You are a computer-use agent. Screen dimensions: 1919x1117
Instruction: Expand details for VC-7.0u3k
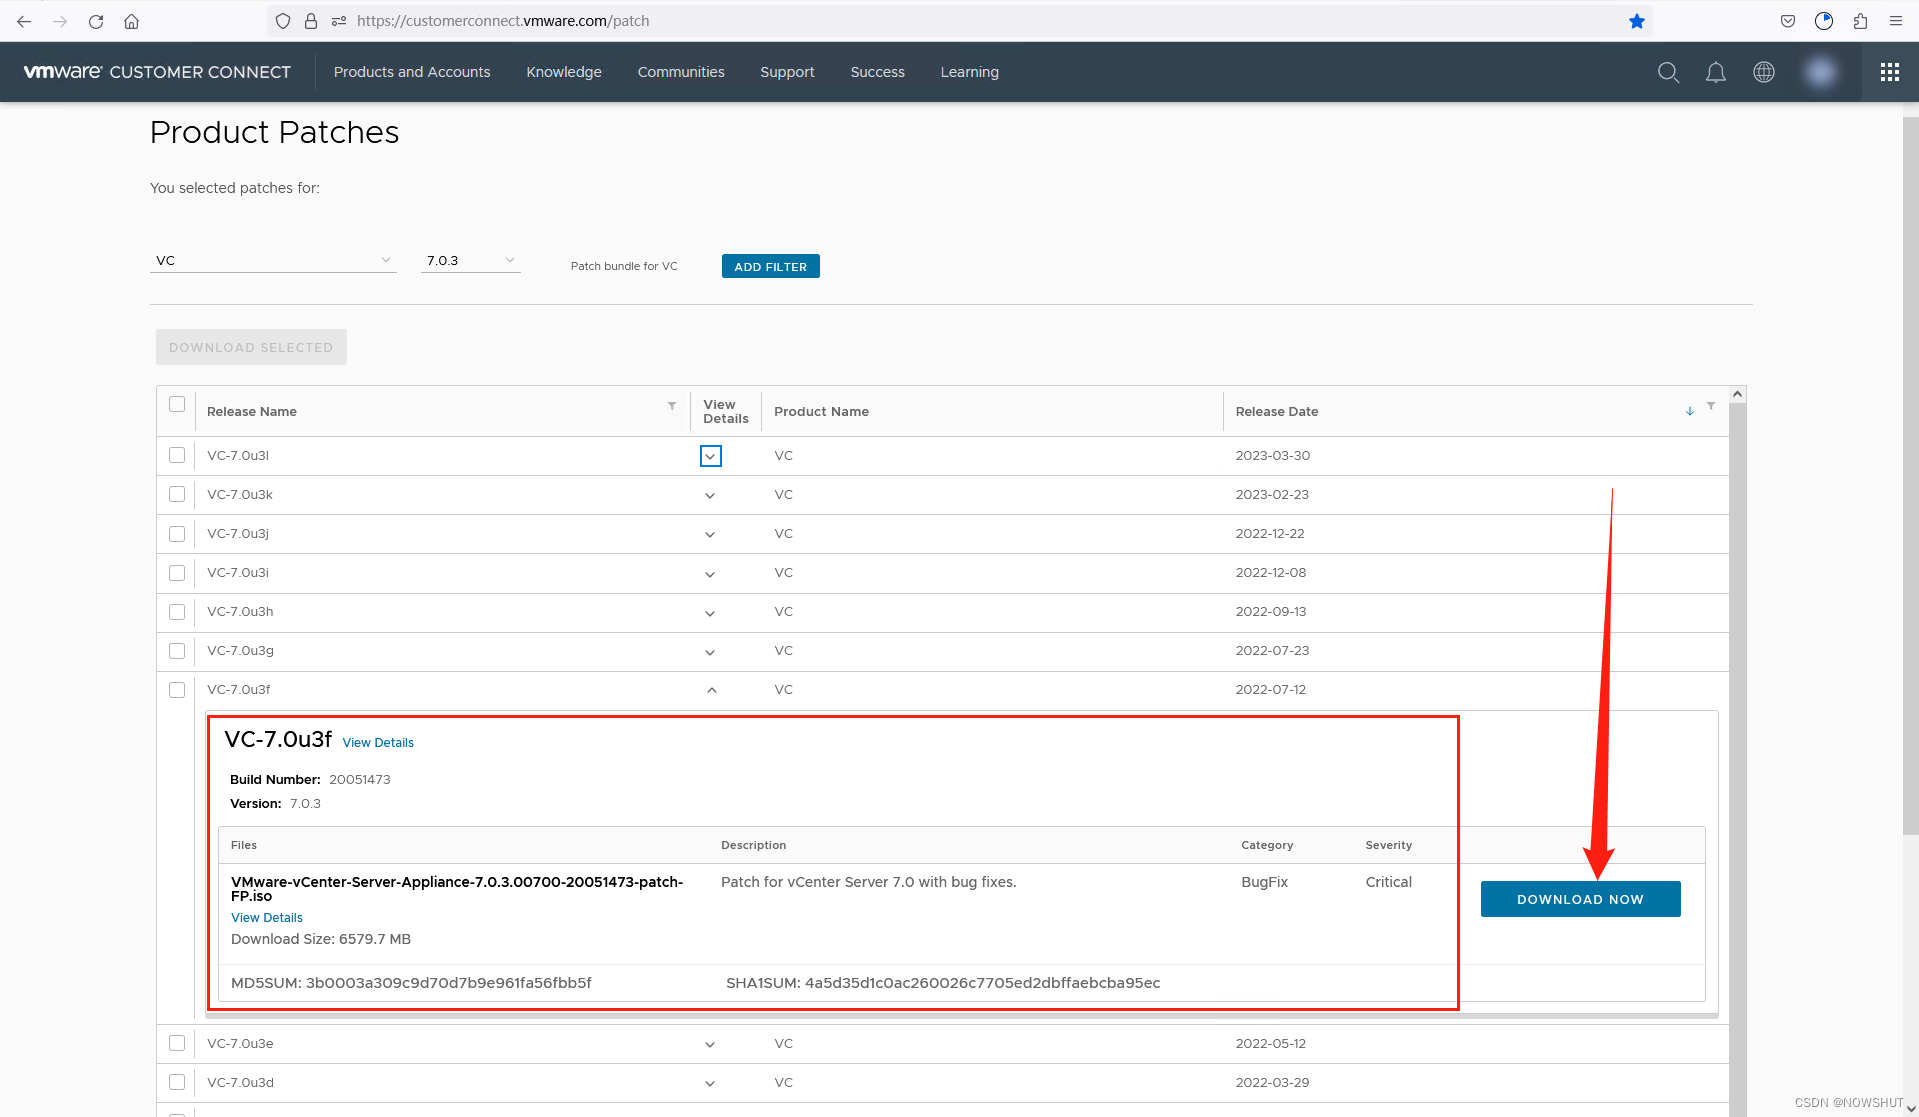(x=710, y=495)
